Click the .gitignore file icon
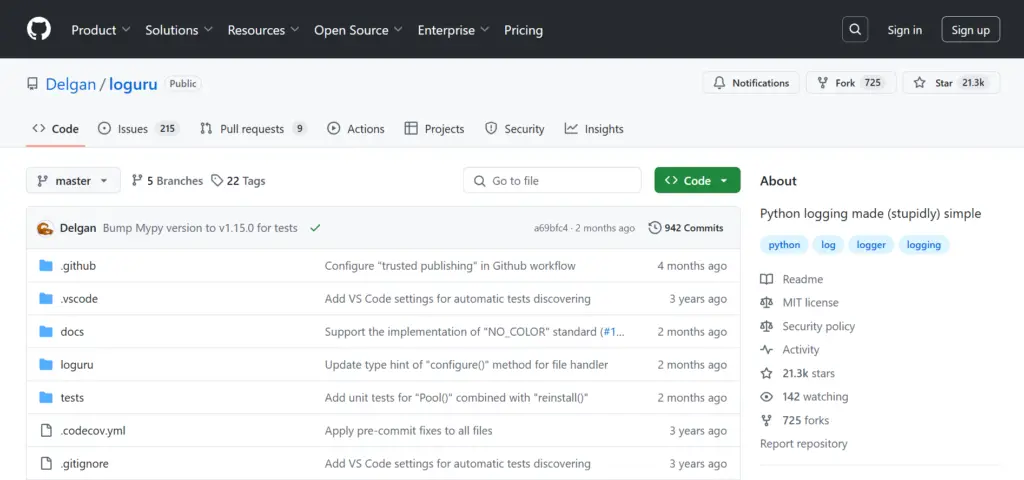This screenshot has width=1024, height=480. coord(46,464)
